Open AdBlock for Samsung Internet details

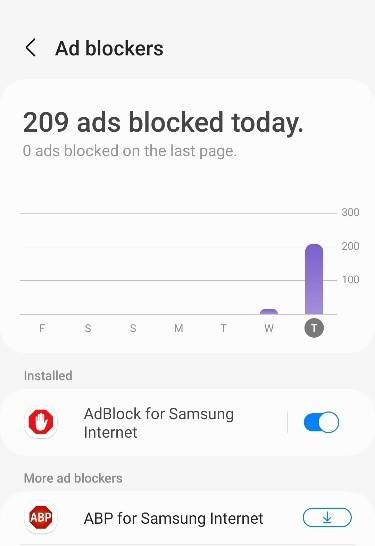159,423
